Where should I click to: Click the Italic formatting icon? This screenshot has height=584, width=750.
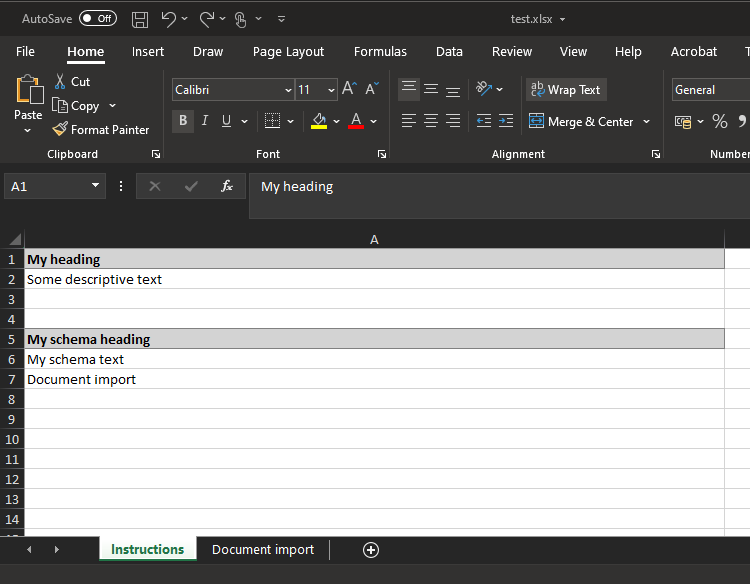pyautogui.click(x=205, y=121)
